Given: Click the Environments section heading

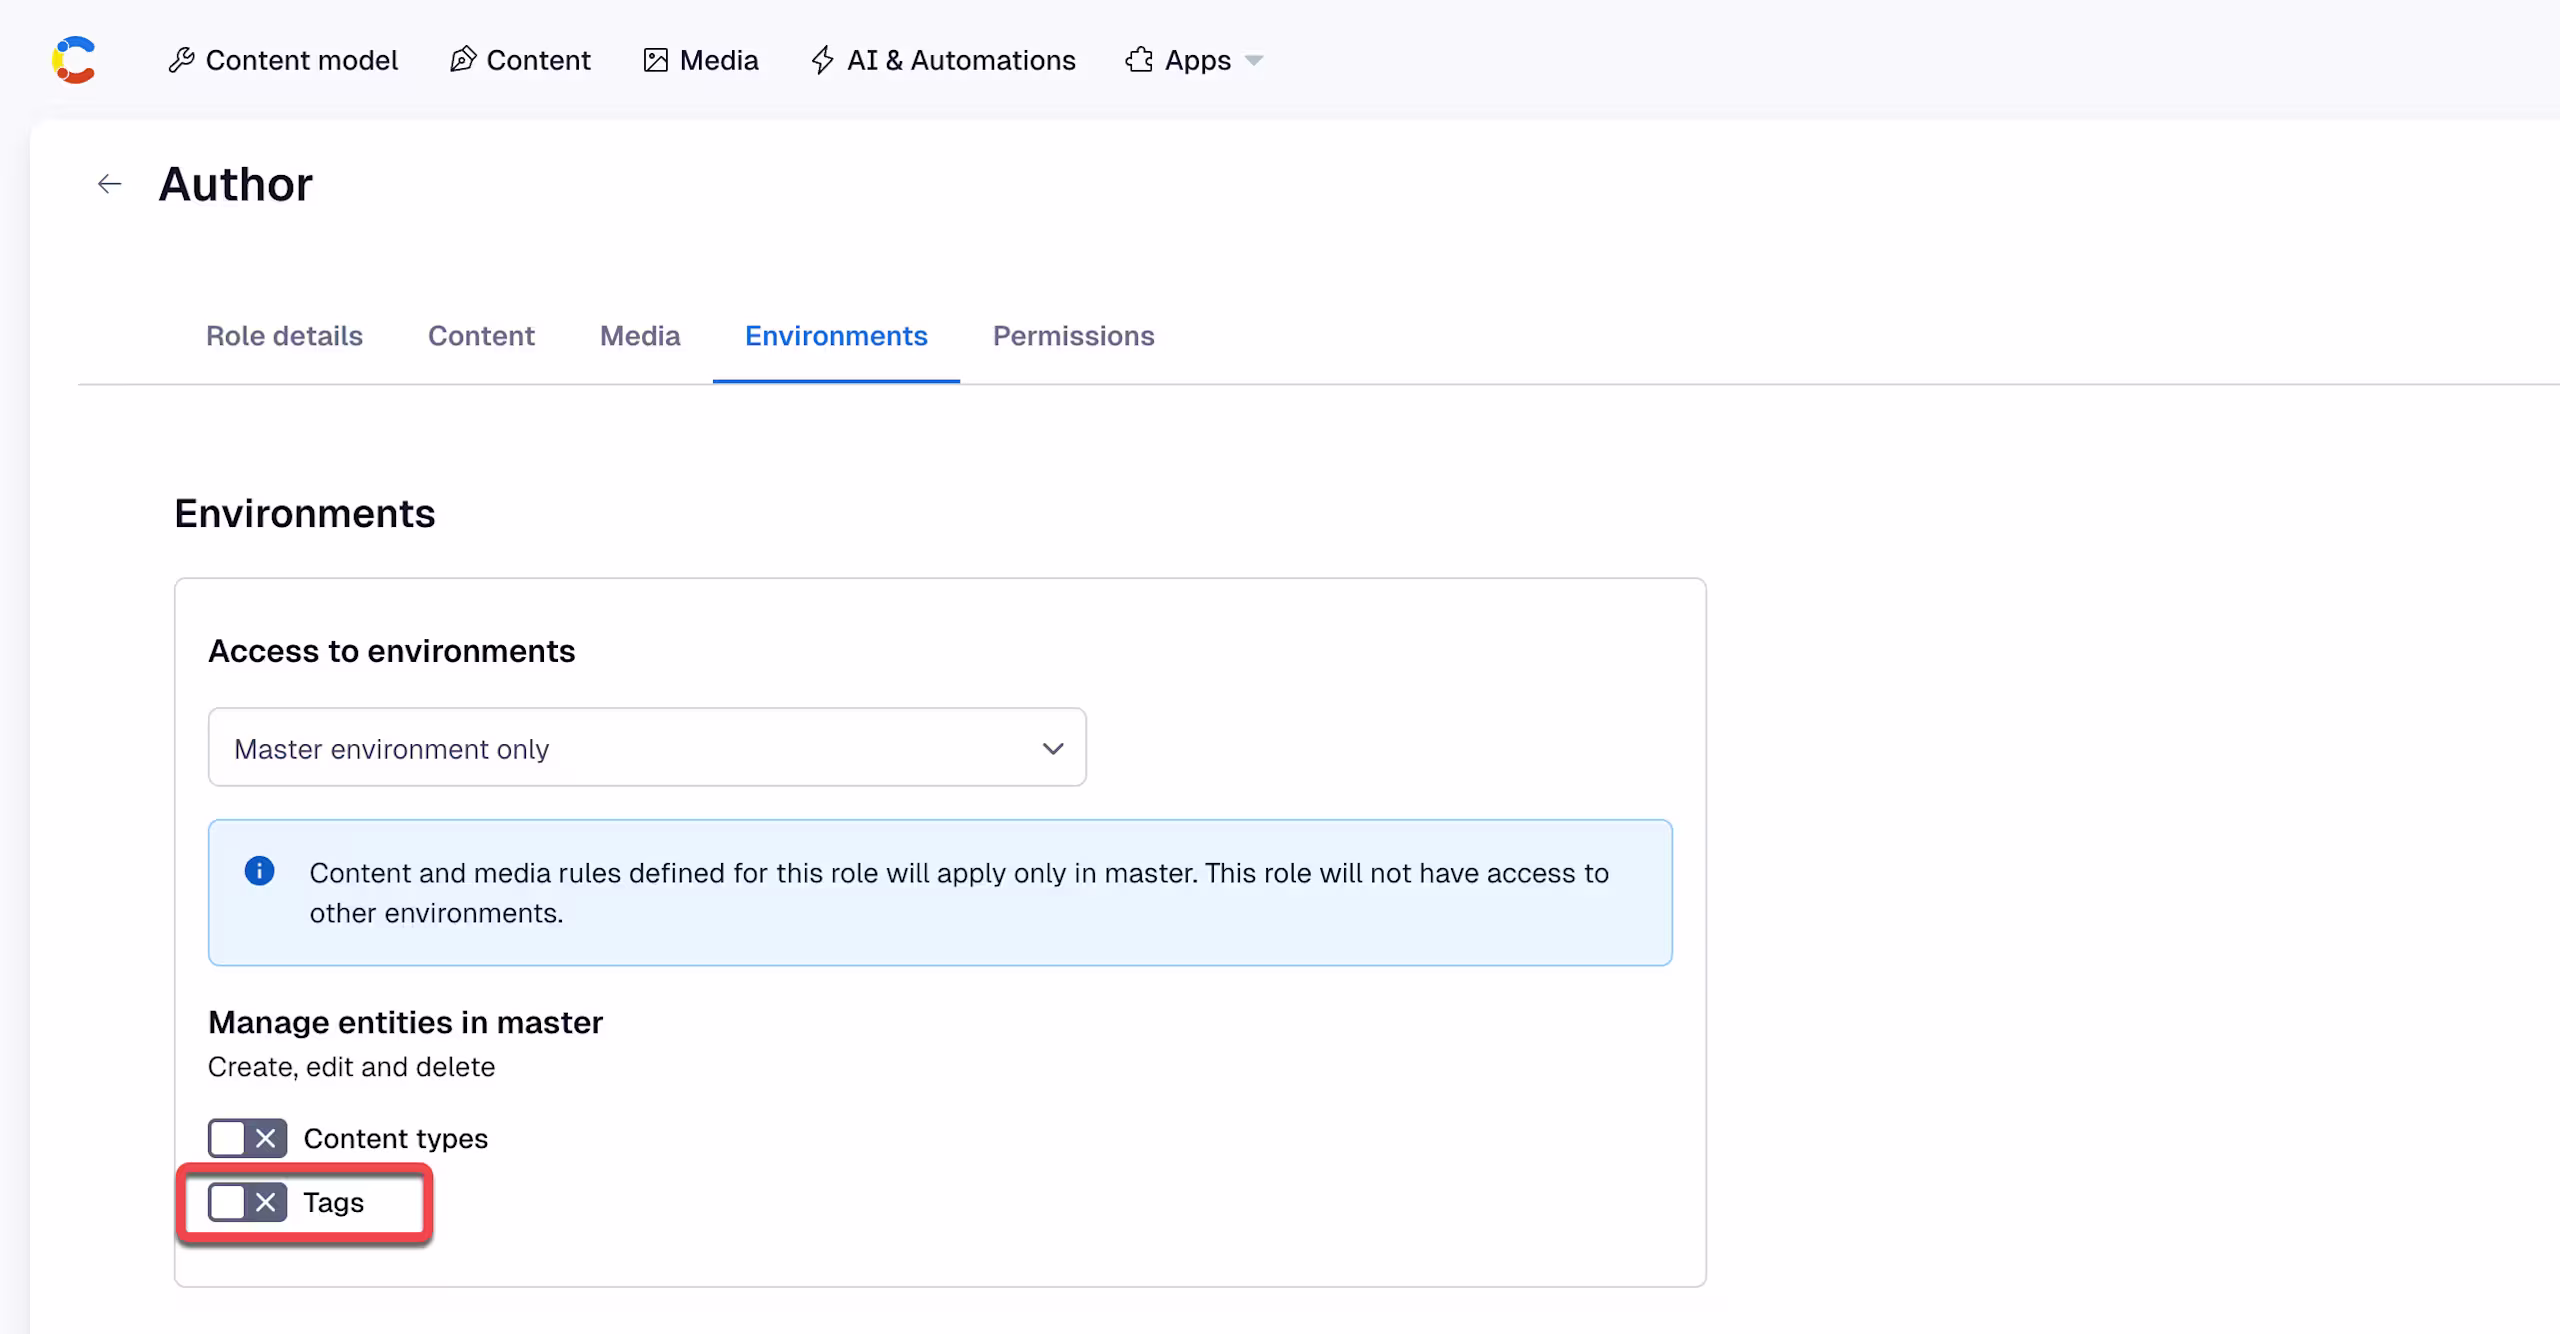Looking at the screenshot, I should point(305,514).
